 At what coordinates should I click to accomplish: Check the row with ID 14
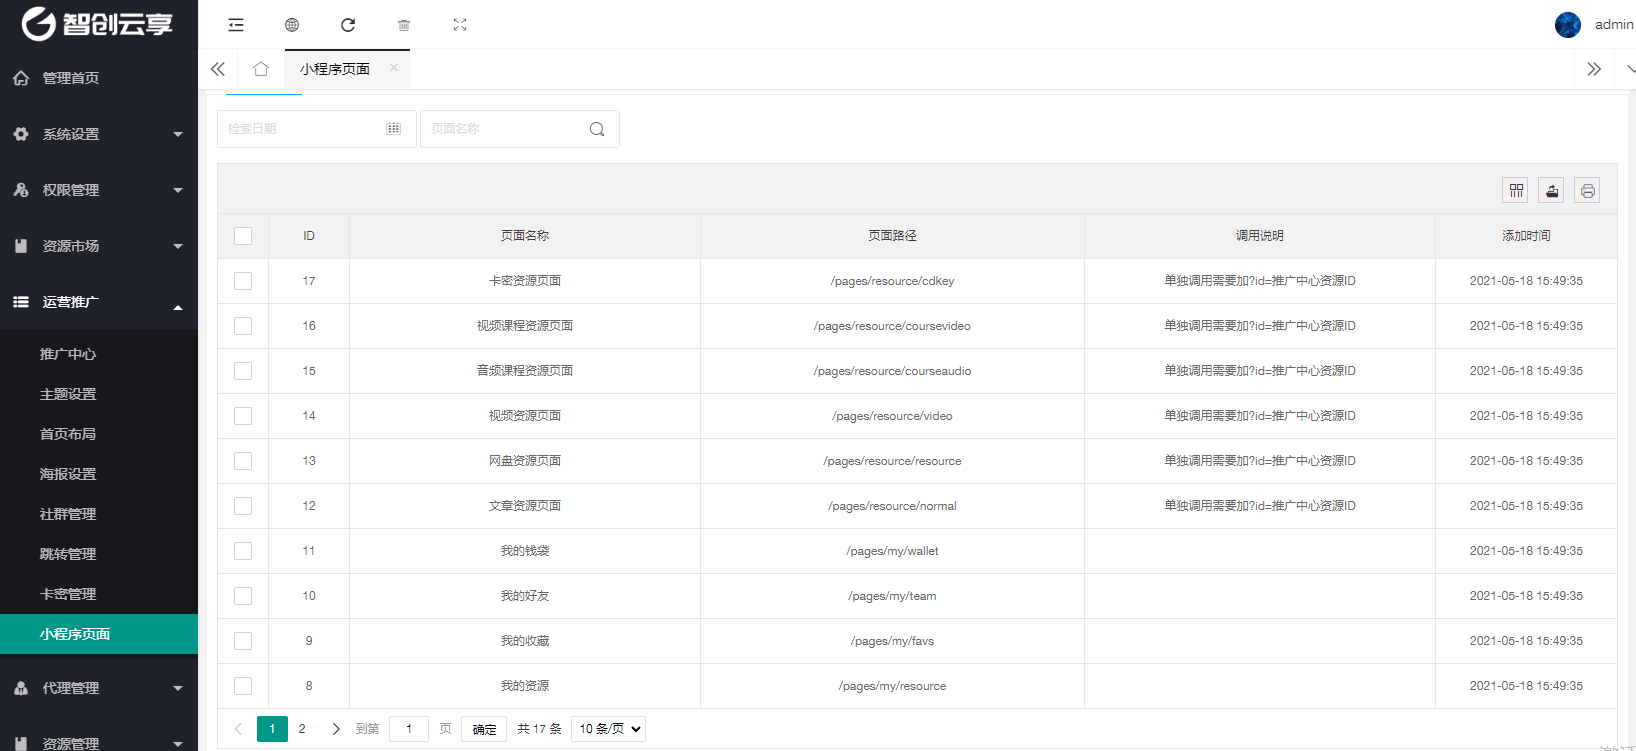click(x=243, y=416)
